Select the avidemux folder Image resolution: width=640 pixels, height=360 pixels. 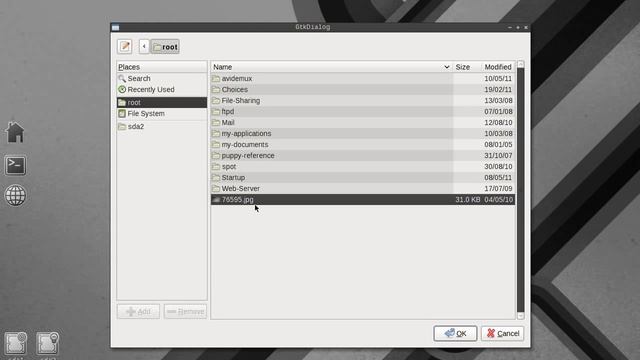point(362,78)
